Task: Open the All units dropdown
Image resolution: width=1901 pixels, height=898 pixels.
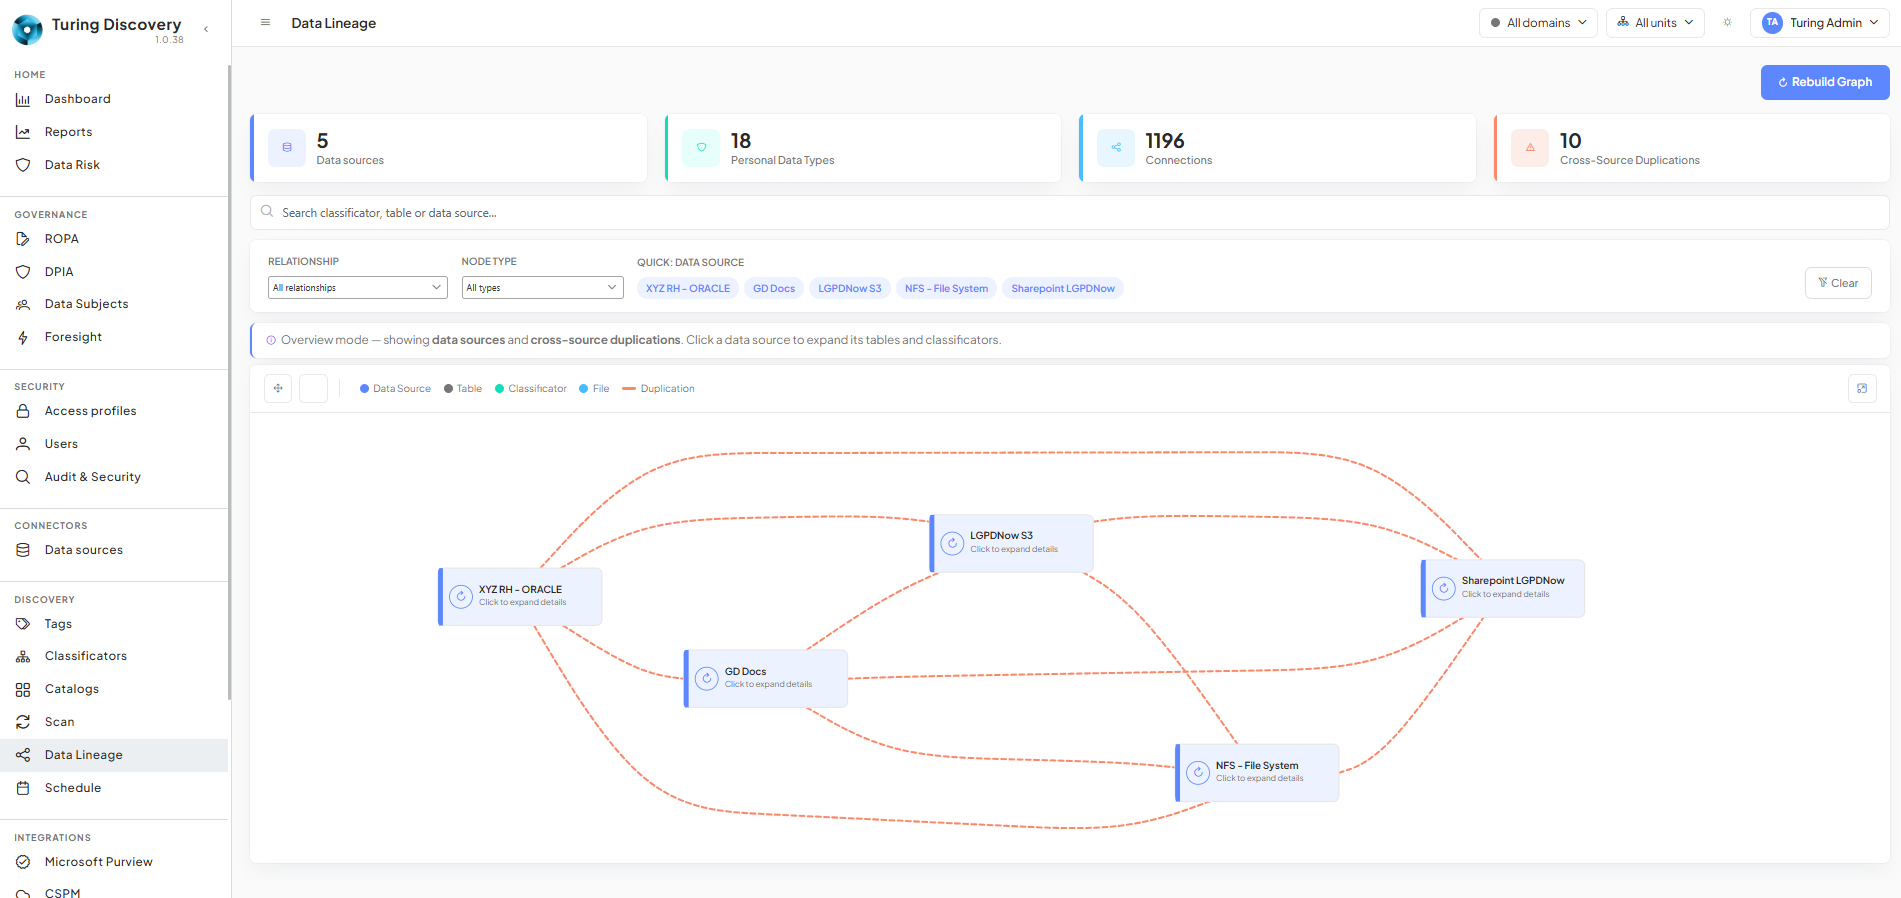Action: point(1655,23)
